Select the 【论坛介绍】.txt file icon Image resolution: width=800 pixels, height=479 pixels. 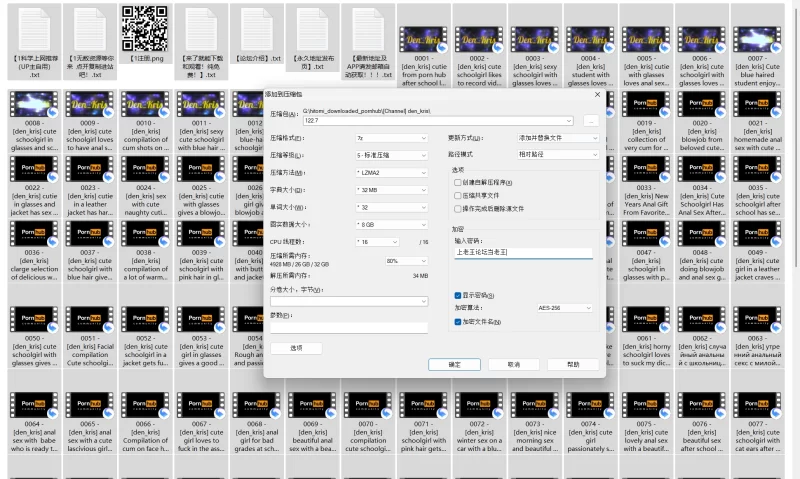click(257, 28)
